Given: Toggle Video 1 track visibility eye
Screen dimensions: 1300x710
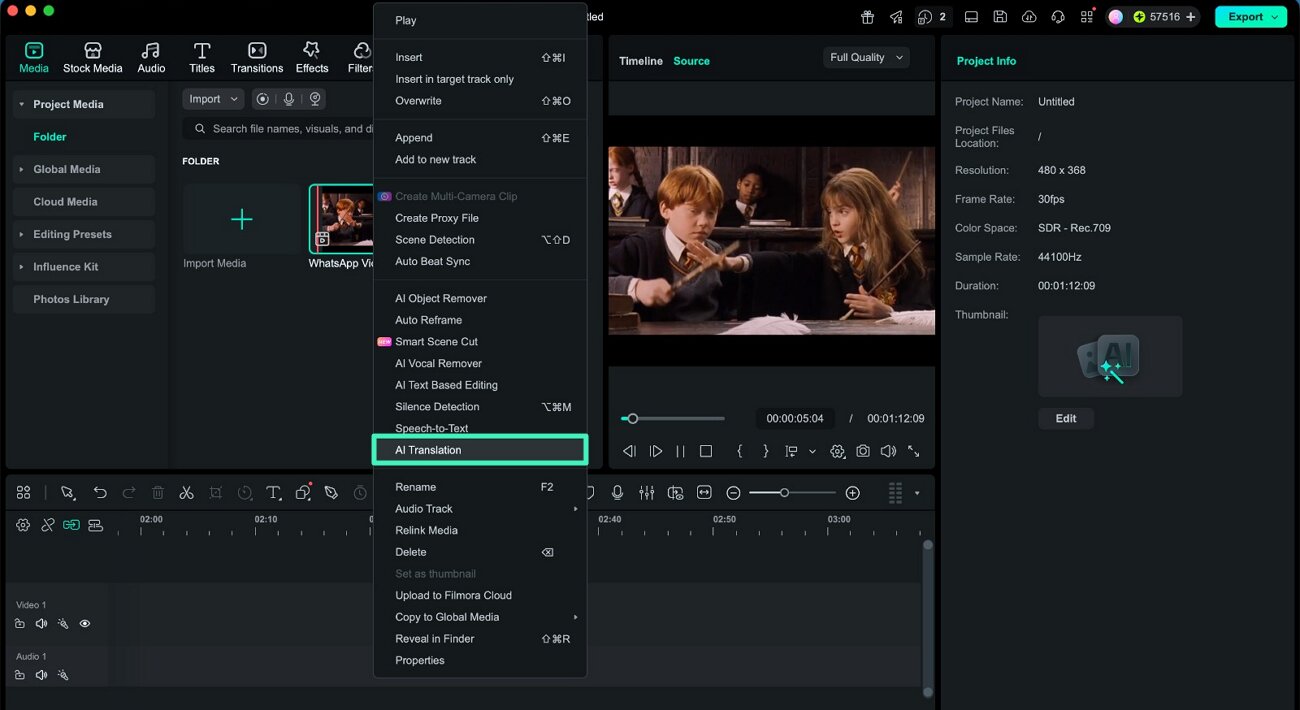Looking at the screenshot, I should [x=85, y=624].
